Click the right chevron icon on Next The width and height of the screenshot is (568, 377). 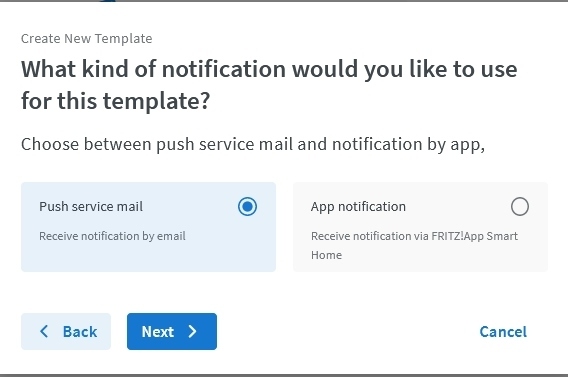tap(192, 331)
